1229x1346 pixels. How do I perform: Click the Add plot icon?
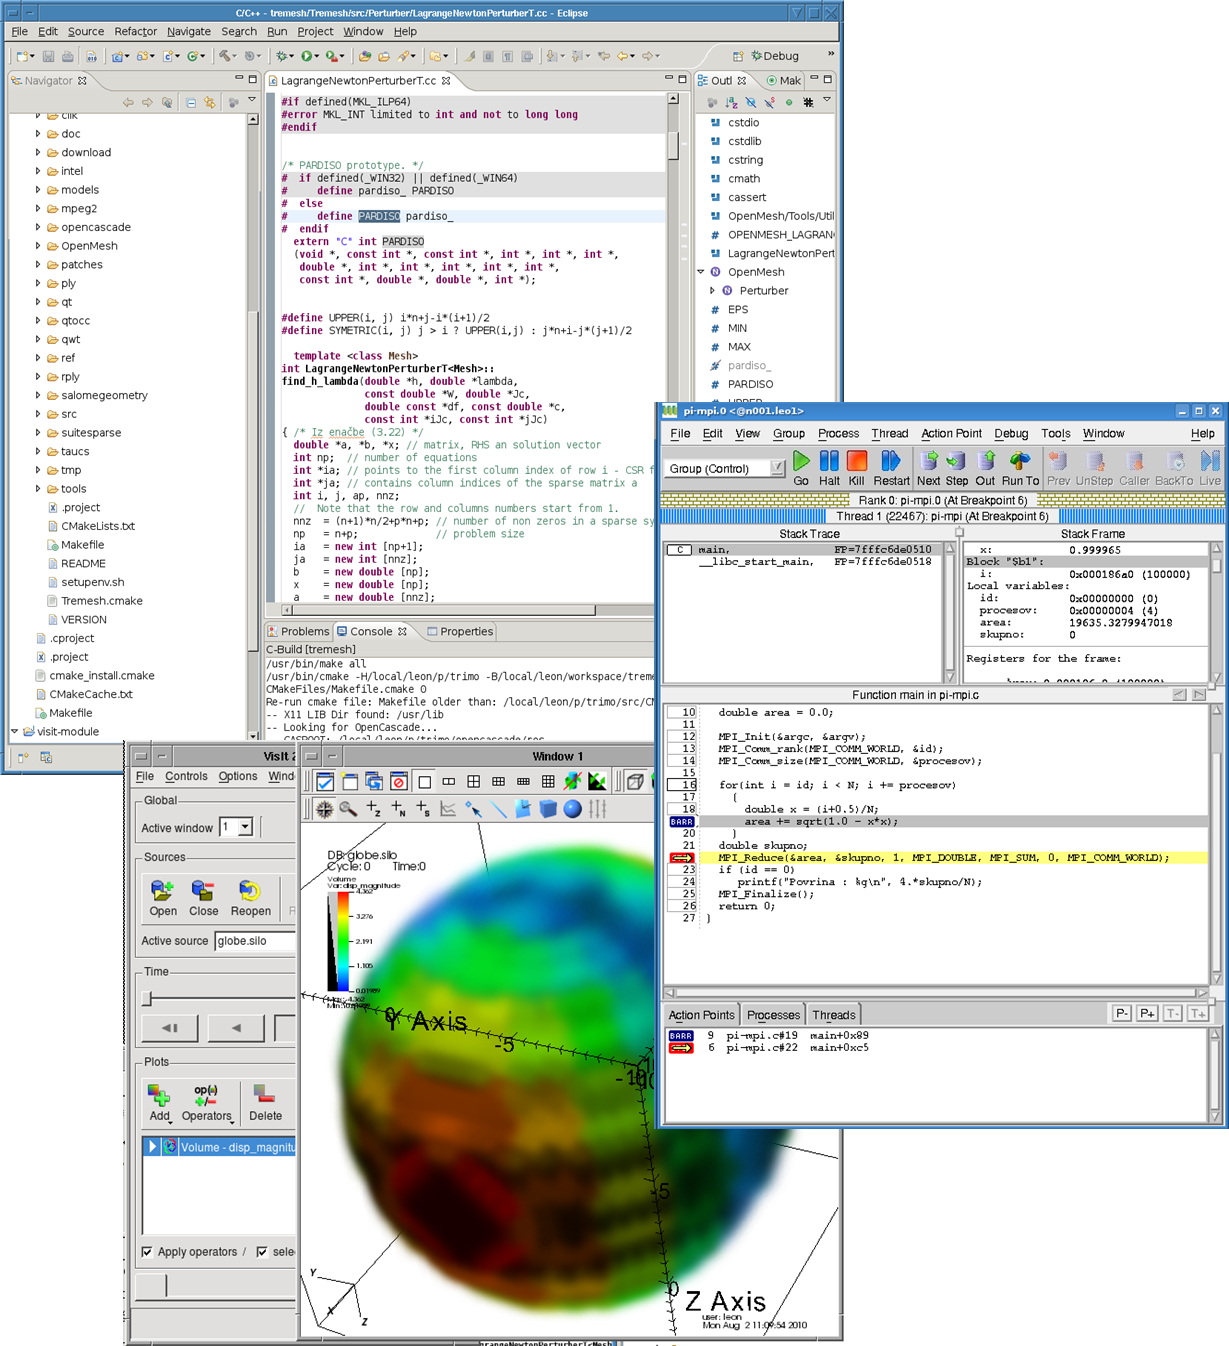pos(159,1095)
